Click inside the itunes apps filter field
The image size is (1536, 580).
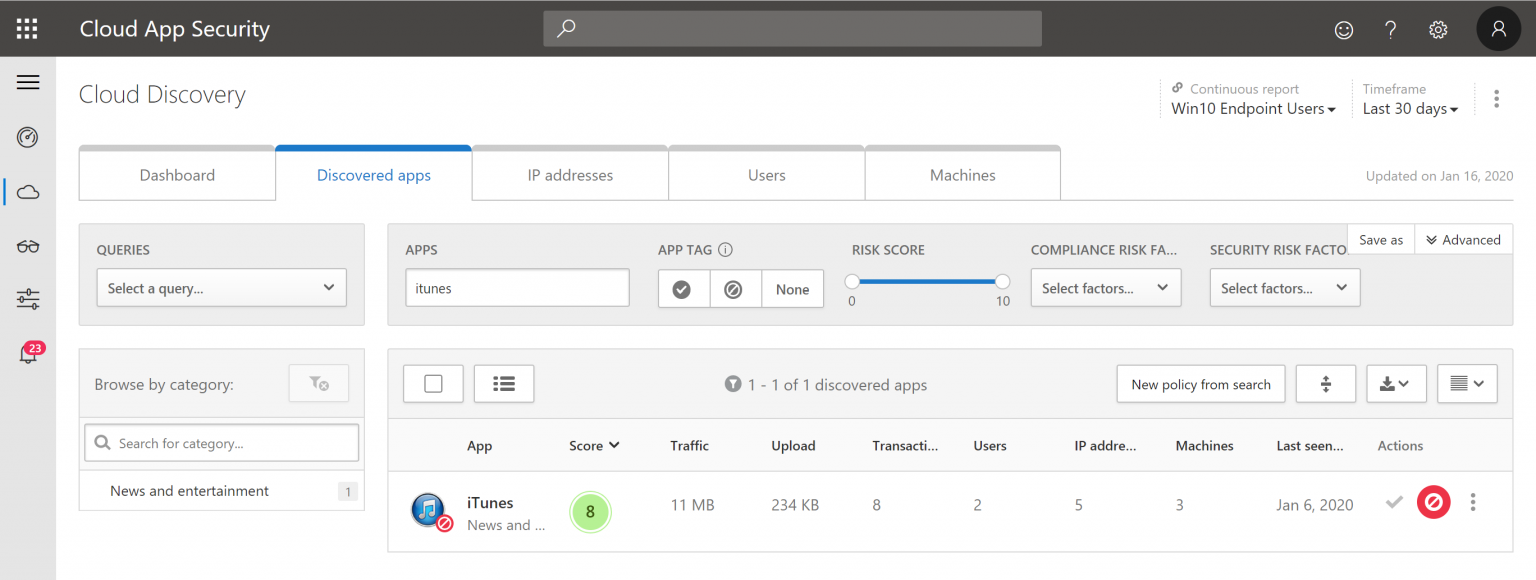tap(517, 287)
